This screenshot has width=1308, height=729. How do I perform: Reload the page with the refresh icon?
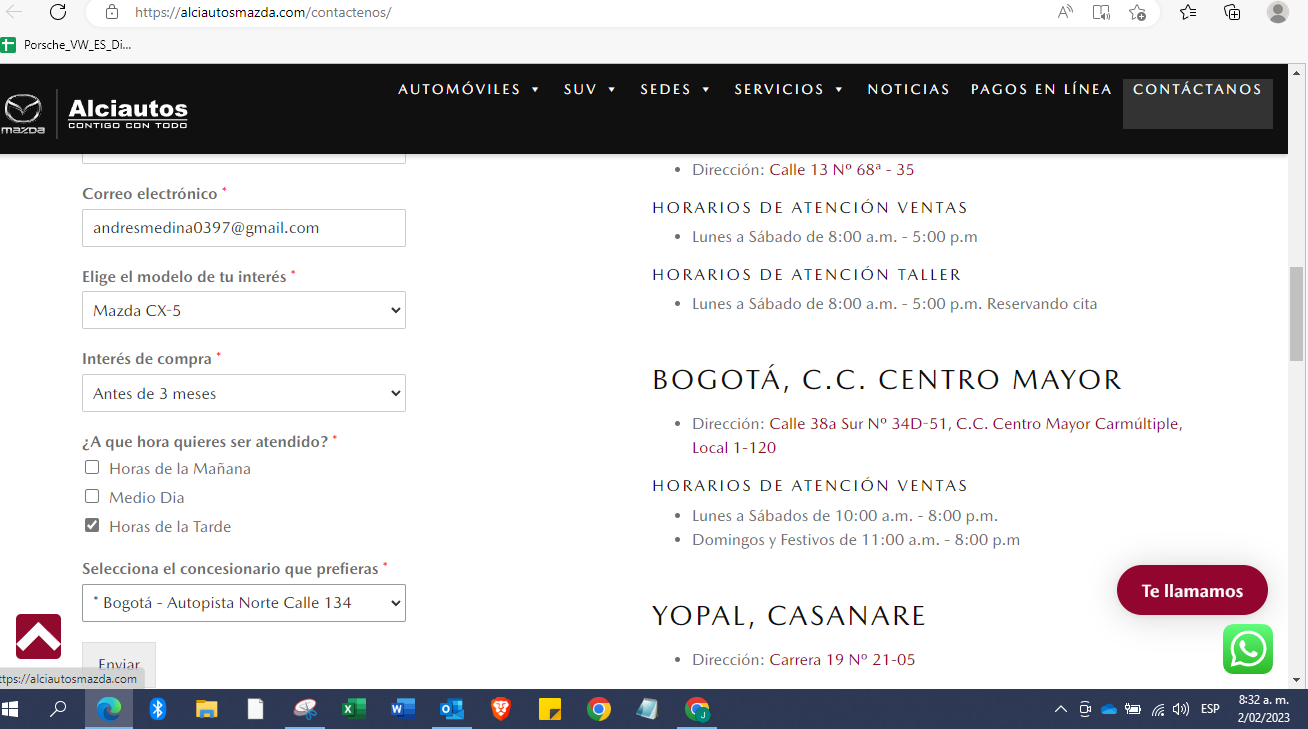tap(58, 12)
